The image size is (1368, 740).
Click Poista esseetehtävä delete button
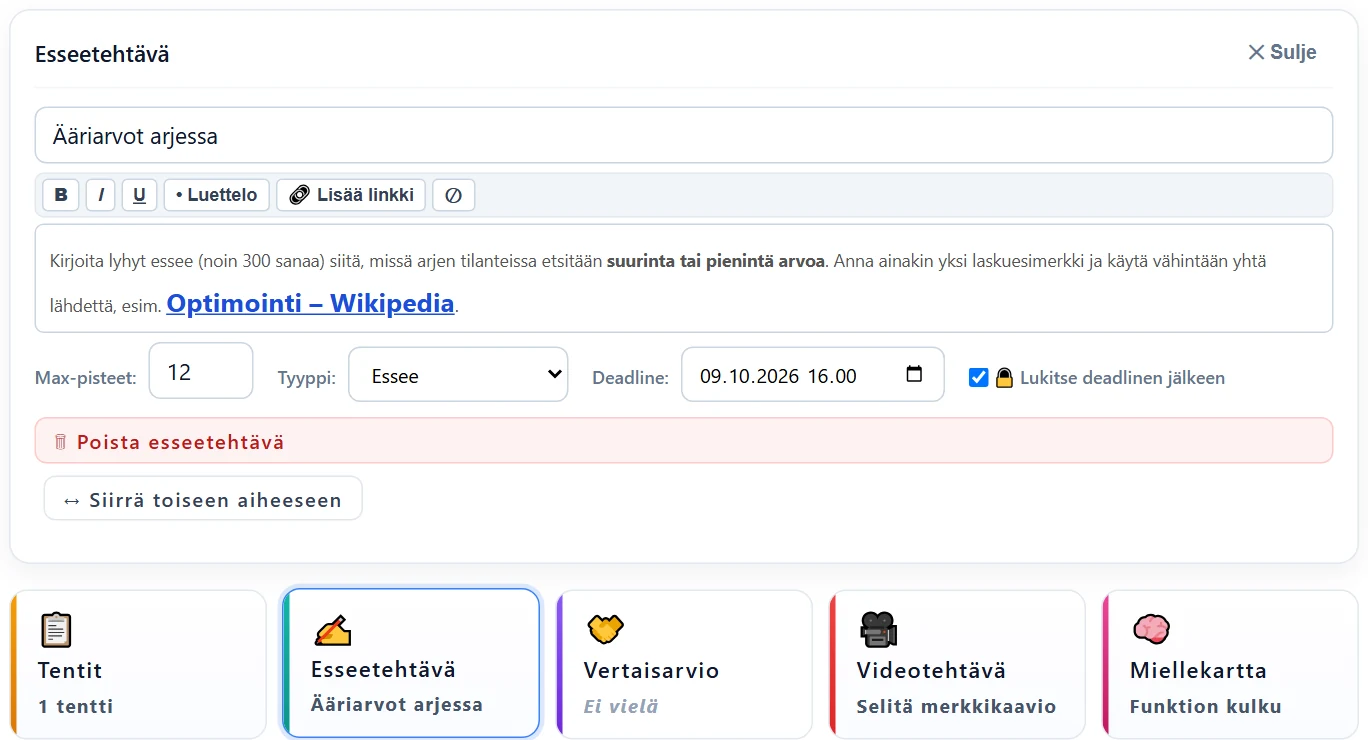tap(684, 441)
